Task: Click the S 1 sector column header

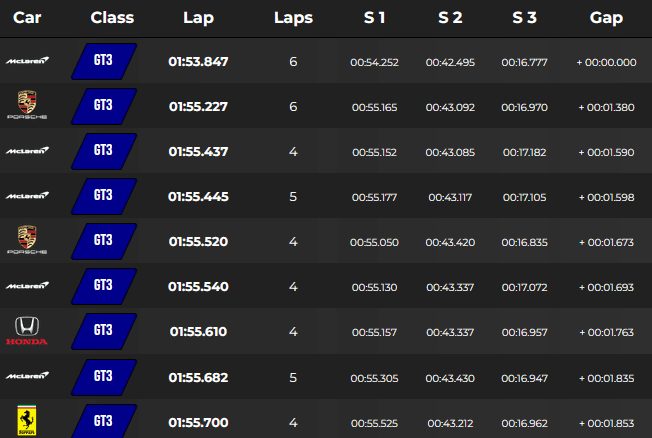Action: [374, 17]
